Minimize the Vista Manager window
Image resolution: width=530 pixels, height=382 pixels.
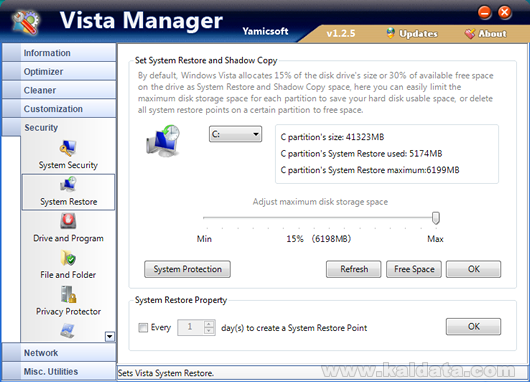coord(484,13)
